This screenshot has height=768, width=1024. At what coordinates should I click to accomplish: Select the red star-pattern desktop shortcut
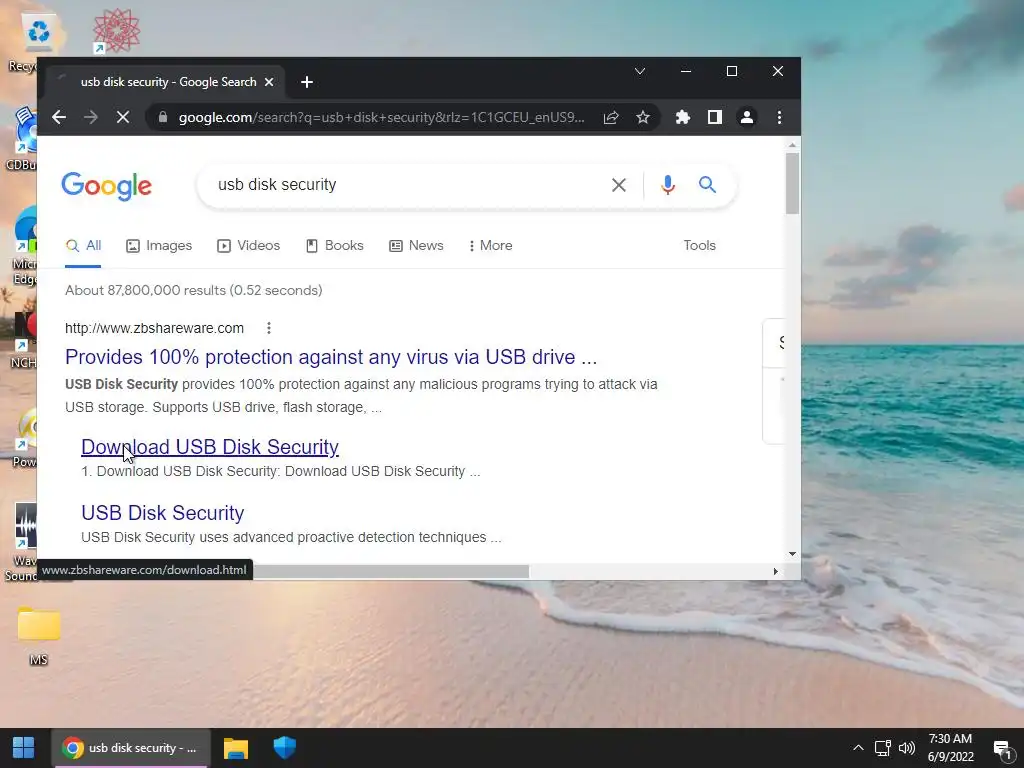[x=116, y=30]
